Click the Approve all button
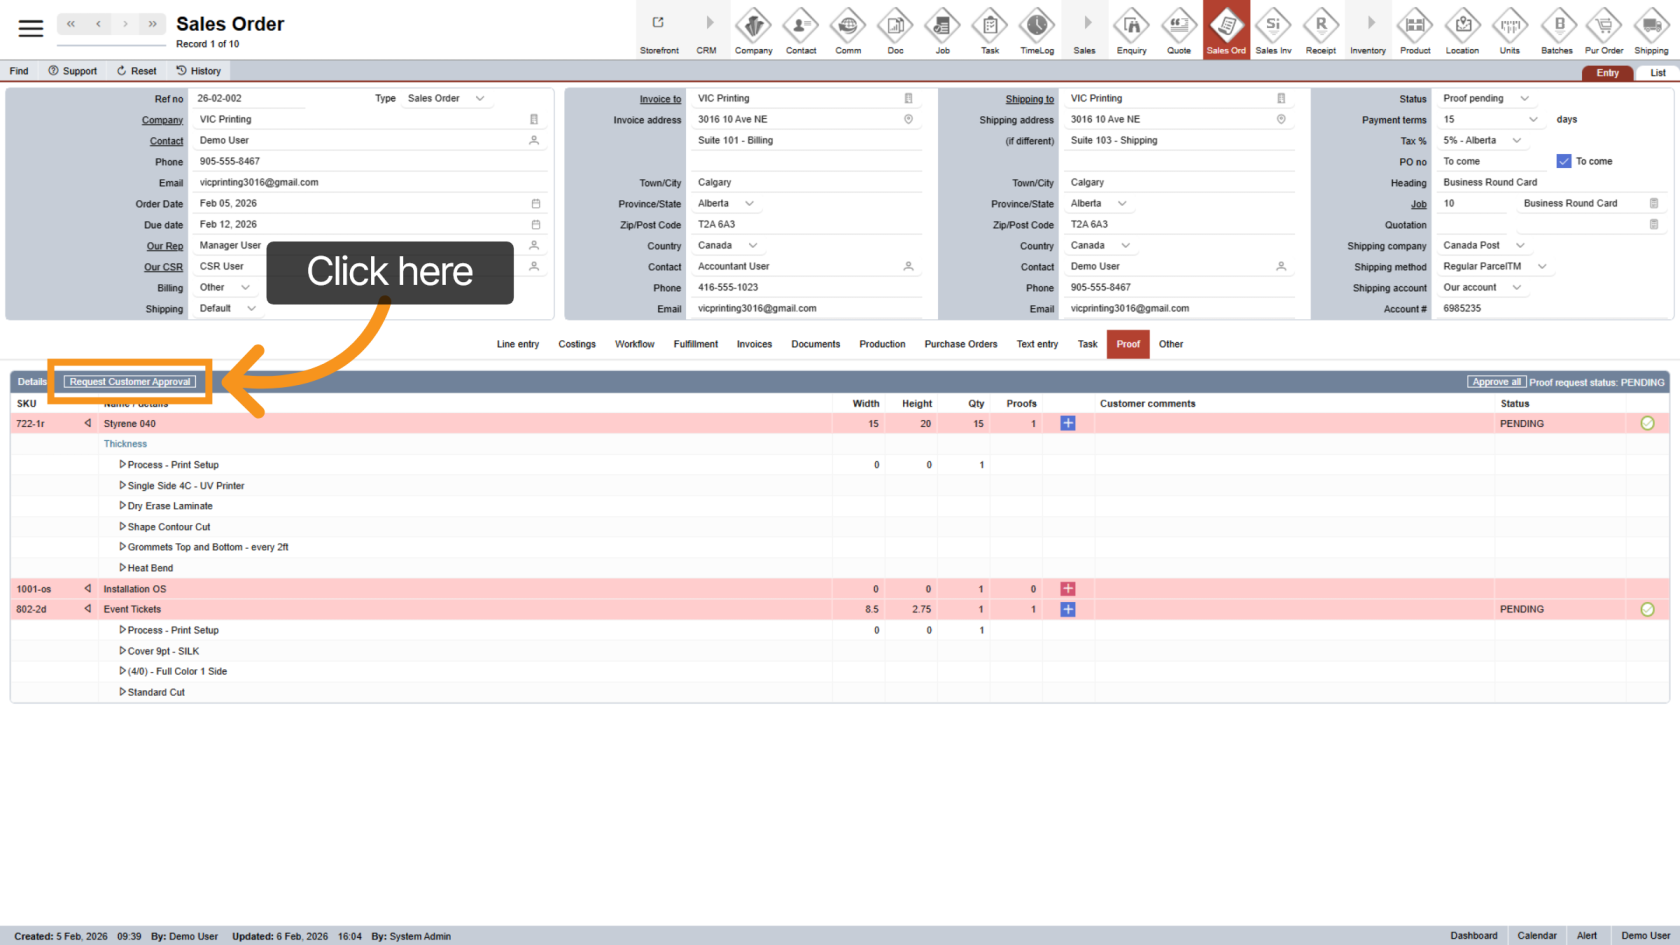Screen dimensions: 1680x945 [1496, 382]
